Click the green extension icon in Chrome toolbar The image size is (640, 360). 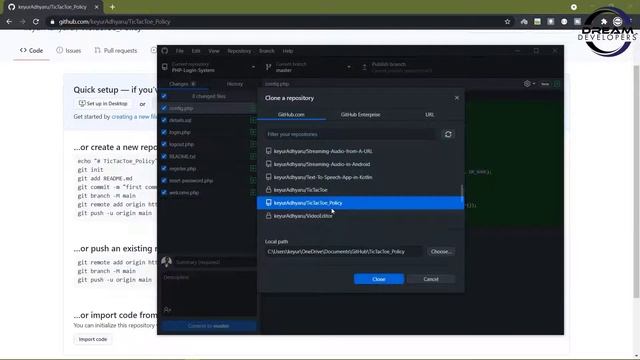[537, 22]
